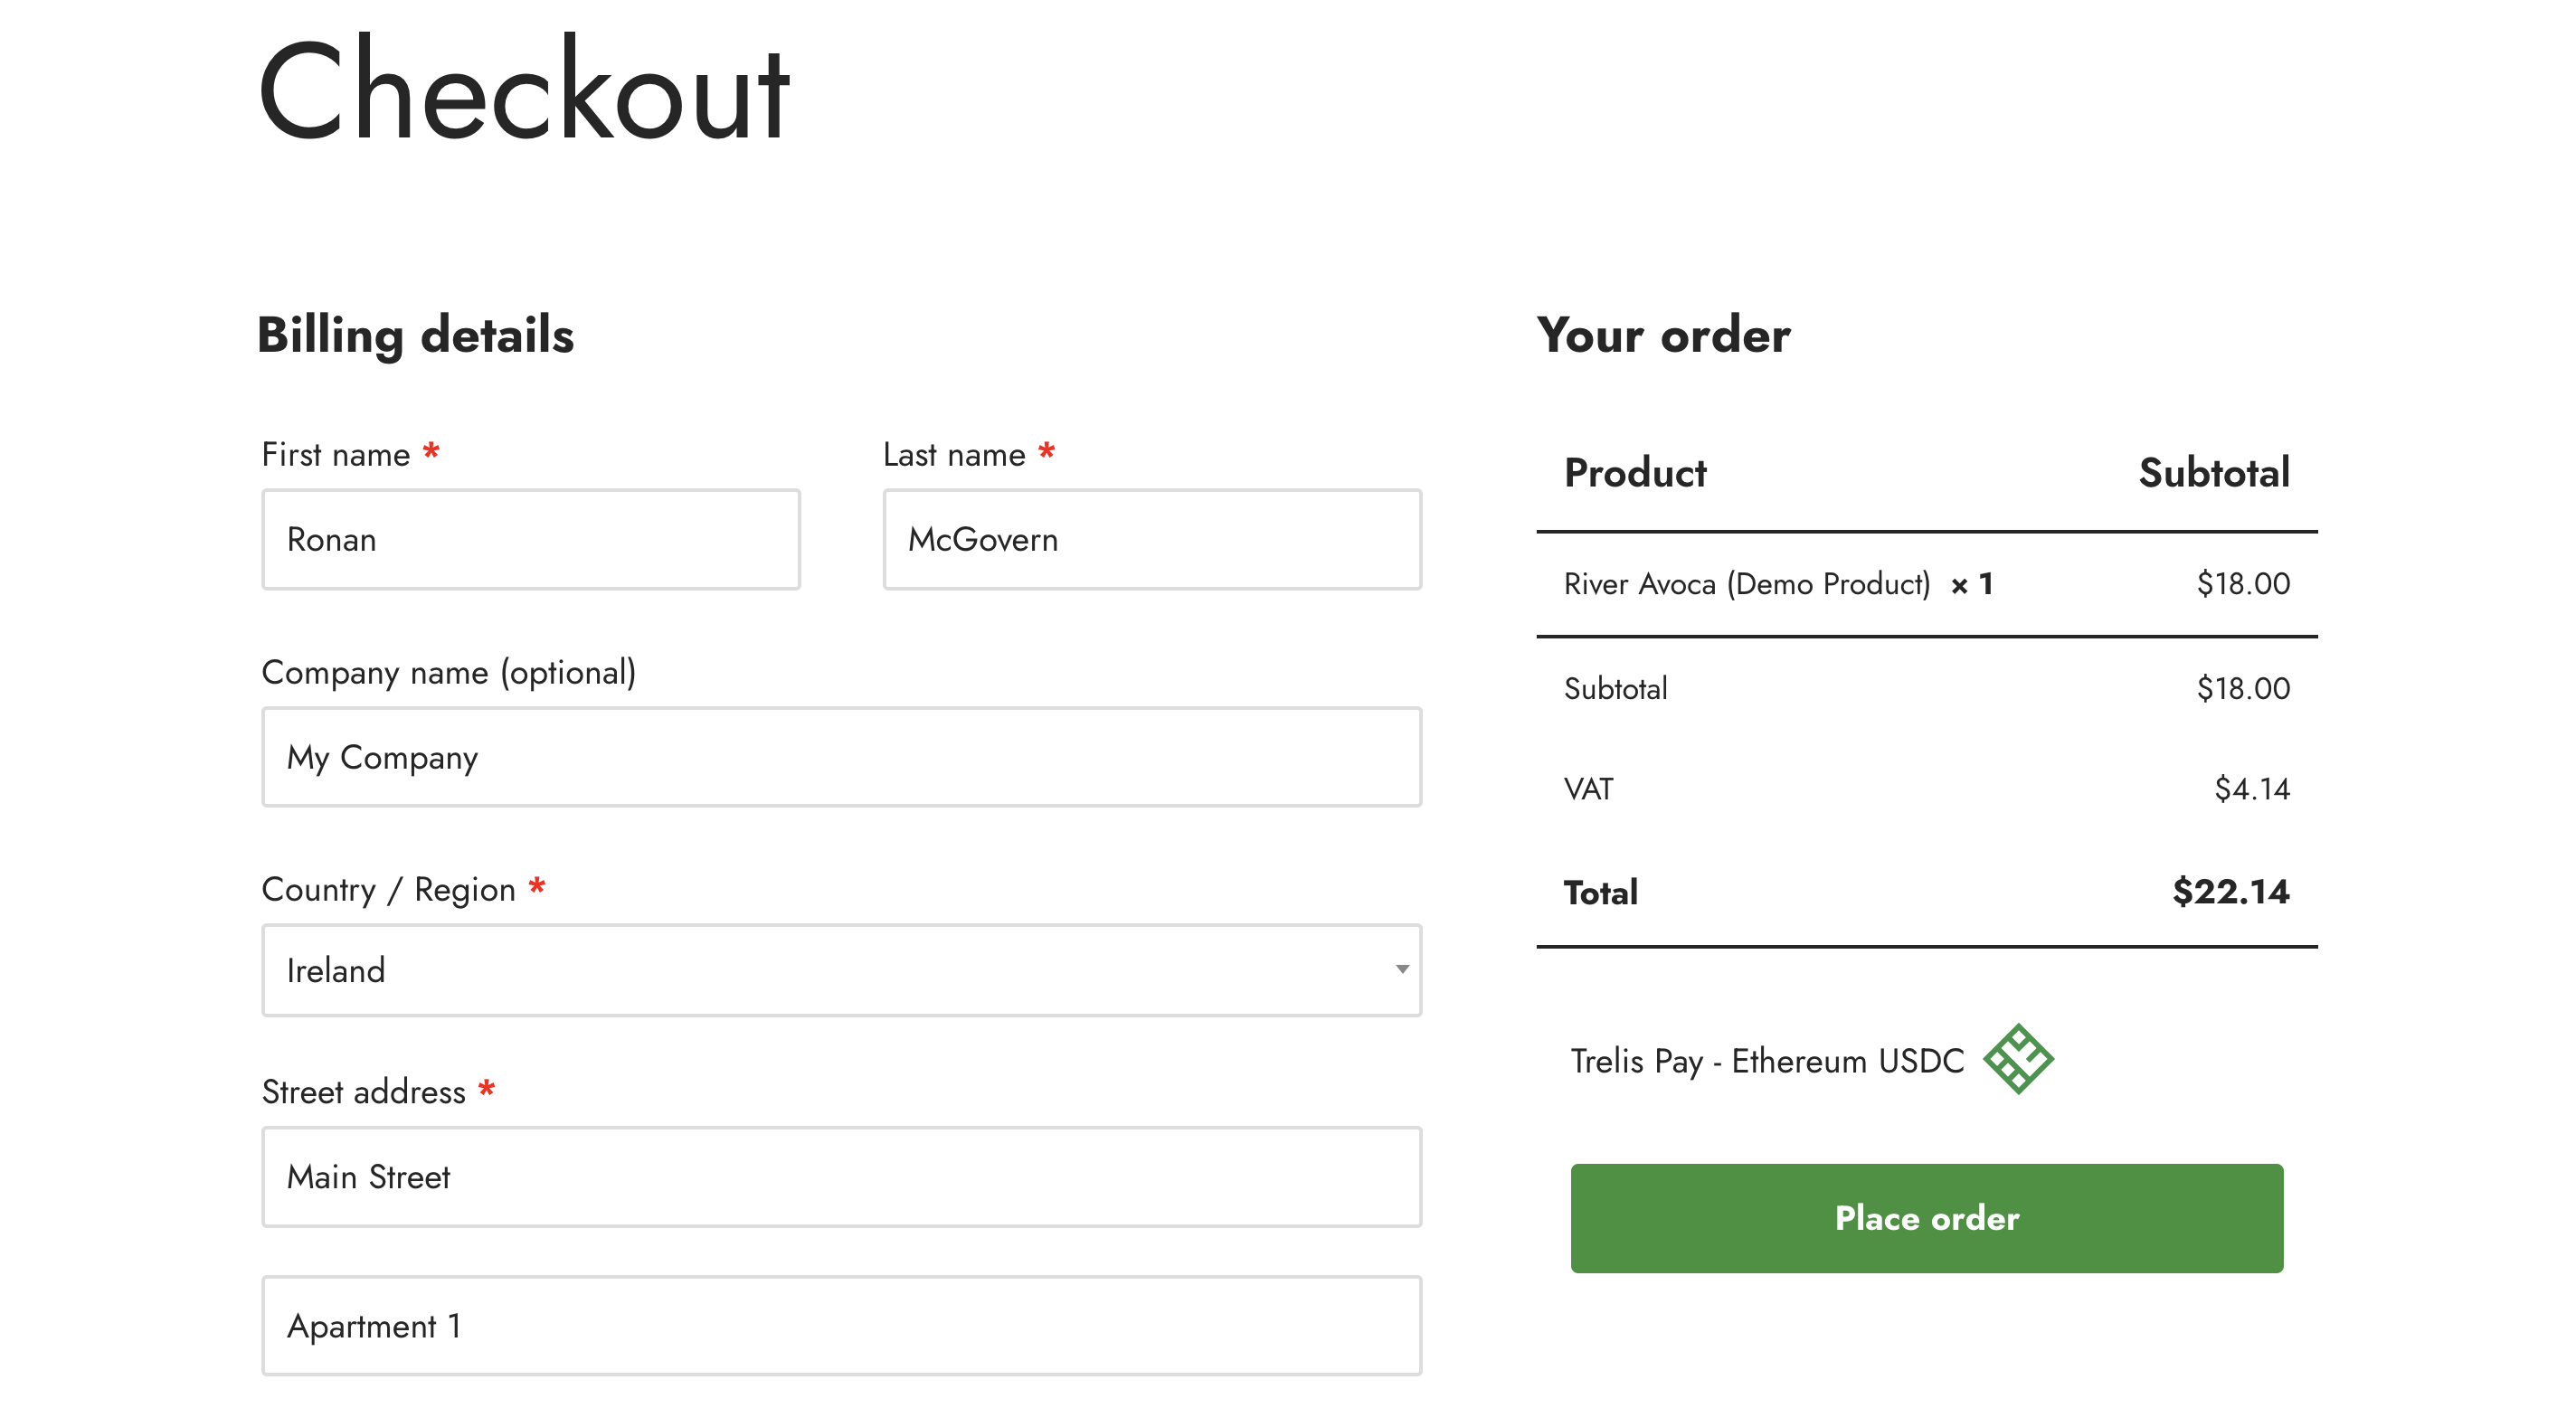Click the Billing details heading

pyautogui.click(x=415, y=335)
